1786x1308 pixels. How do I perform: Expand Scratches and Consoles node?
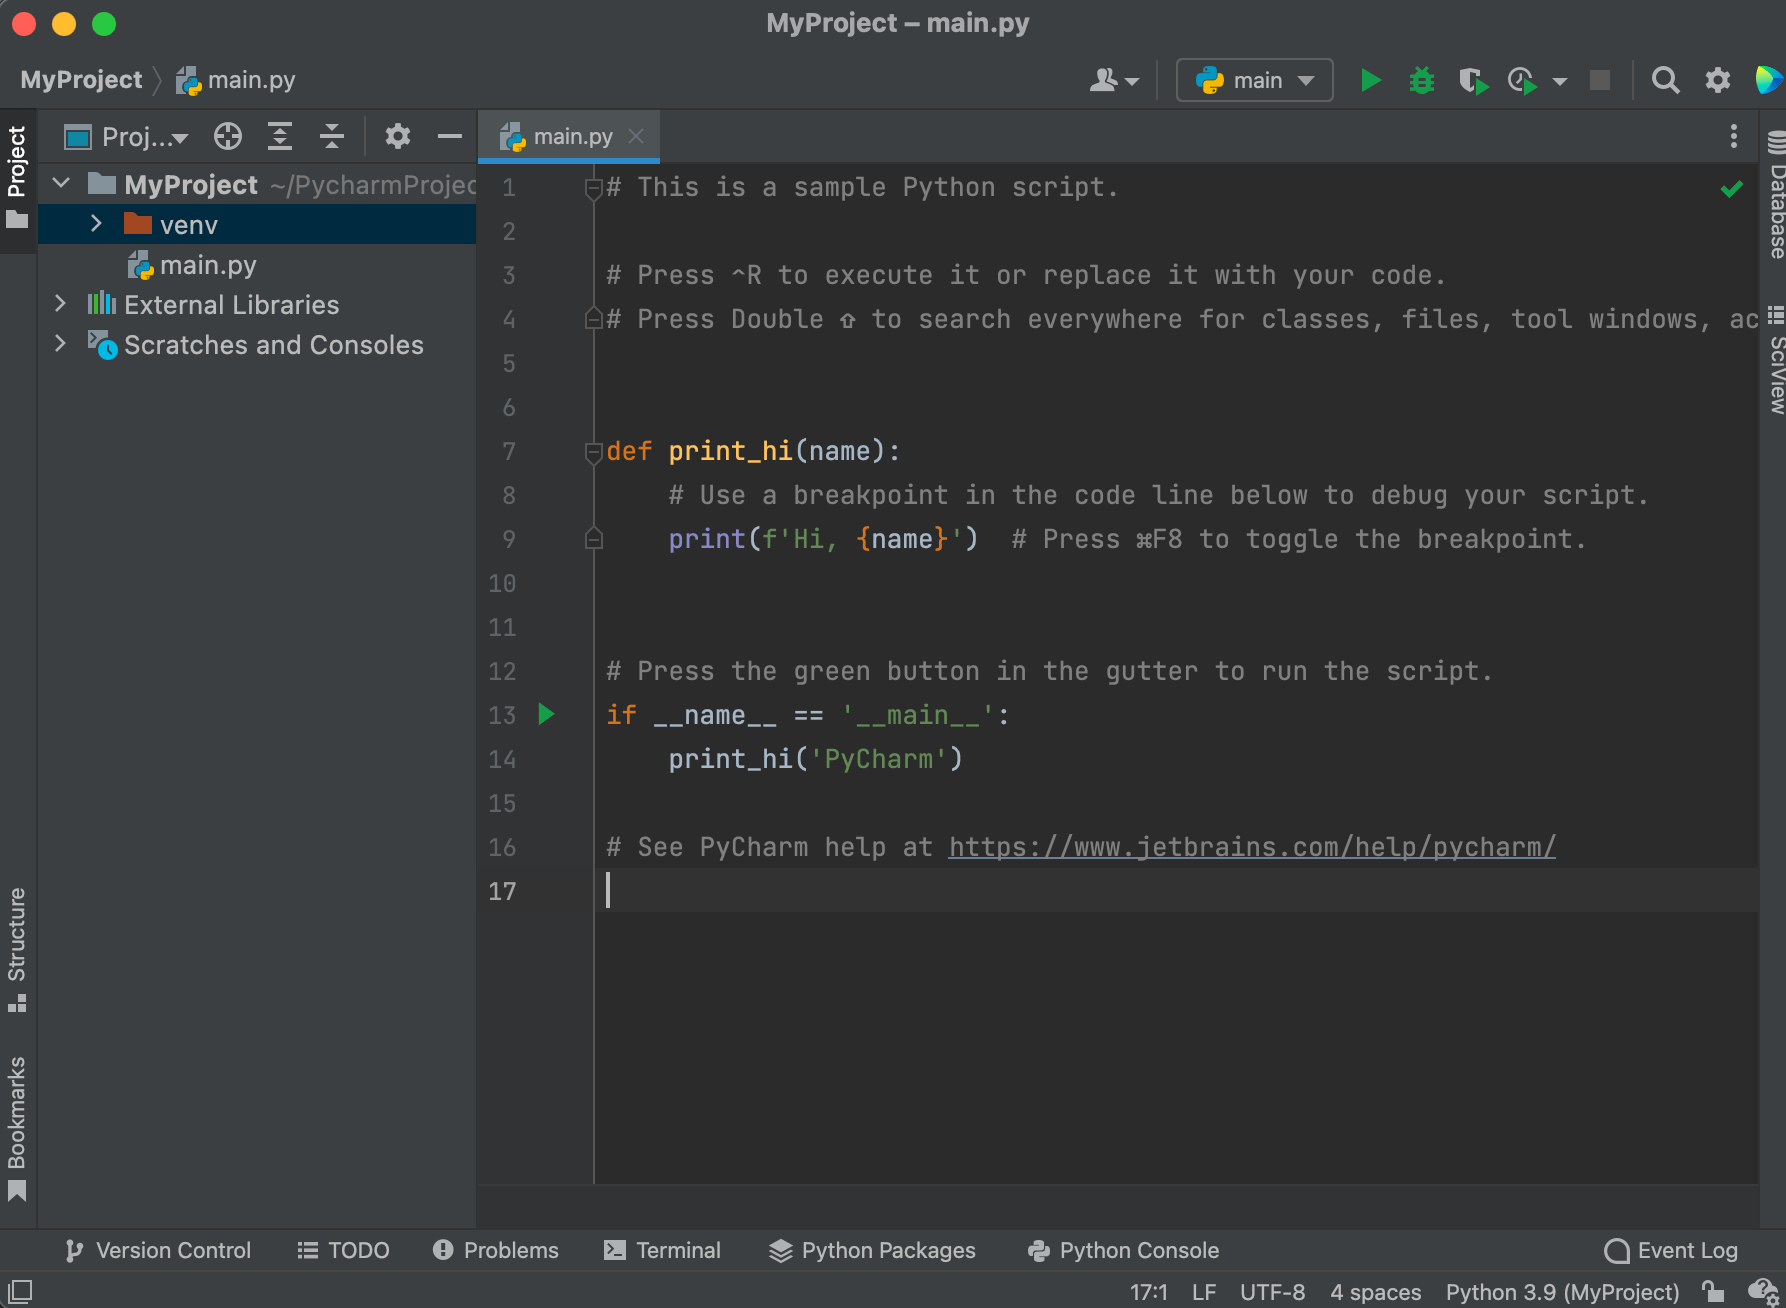[60, 344]
